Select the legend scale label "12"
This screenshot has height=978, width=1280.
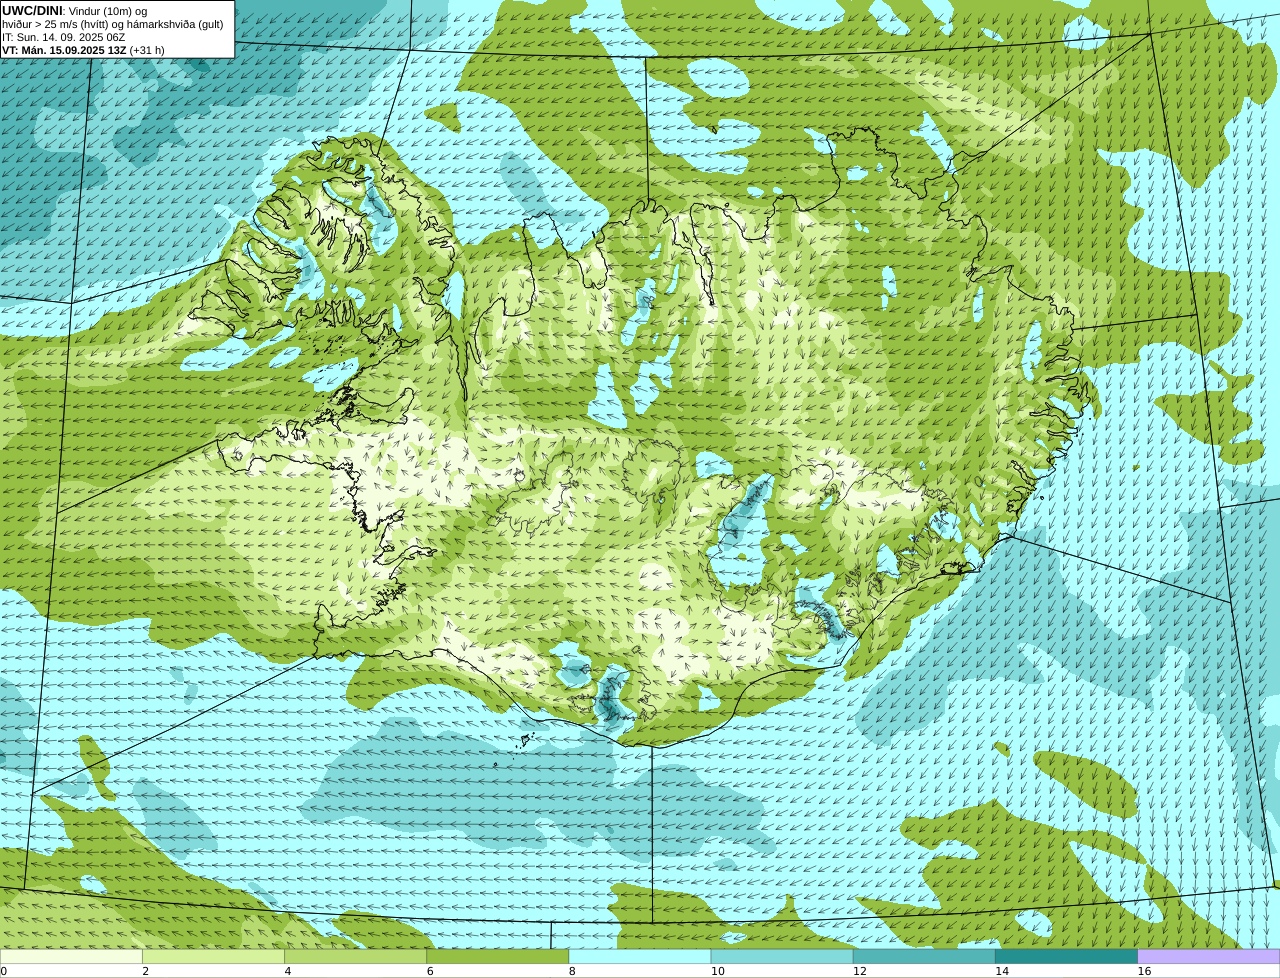pyautogui.click(x=860, y=971)
